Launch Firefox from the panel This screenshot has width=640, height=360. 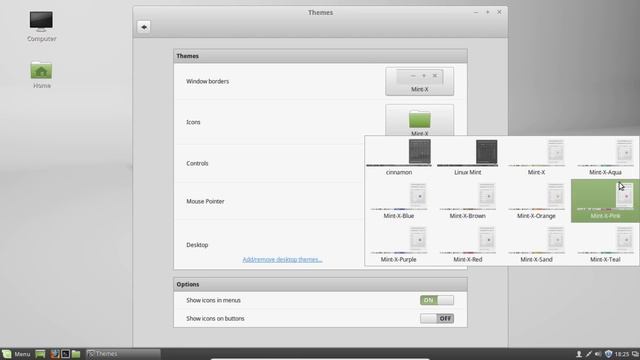(55, 354)
